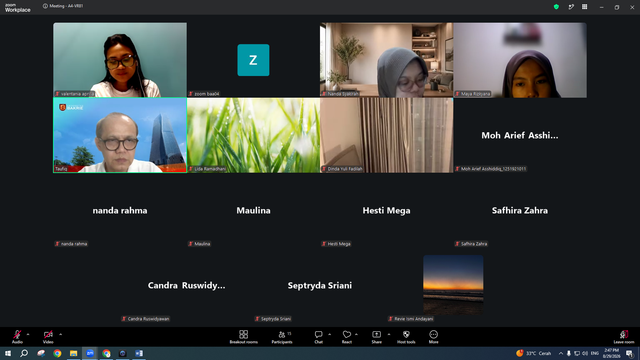Viewport: 640px width, 360px height.
Task: Open the weather widget showing 33°C Cerah
Action: (x=533, y=353)
